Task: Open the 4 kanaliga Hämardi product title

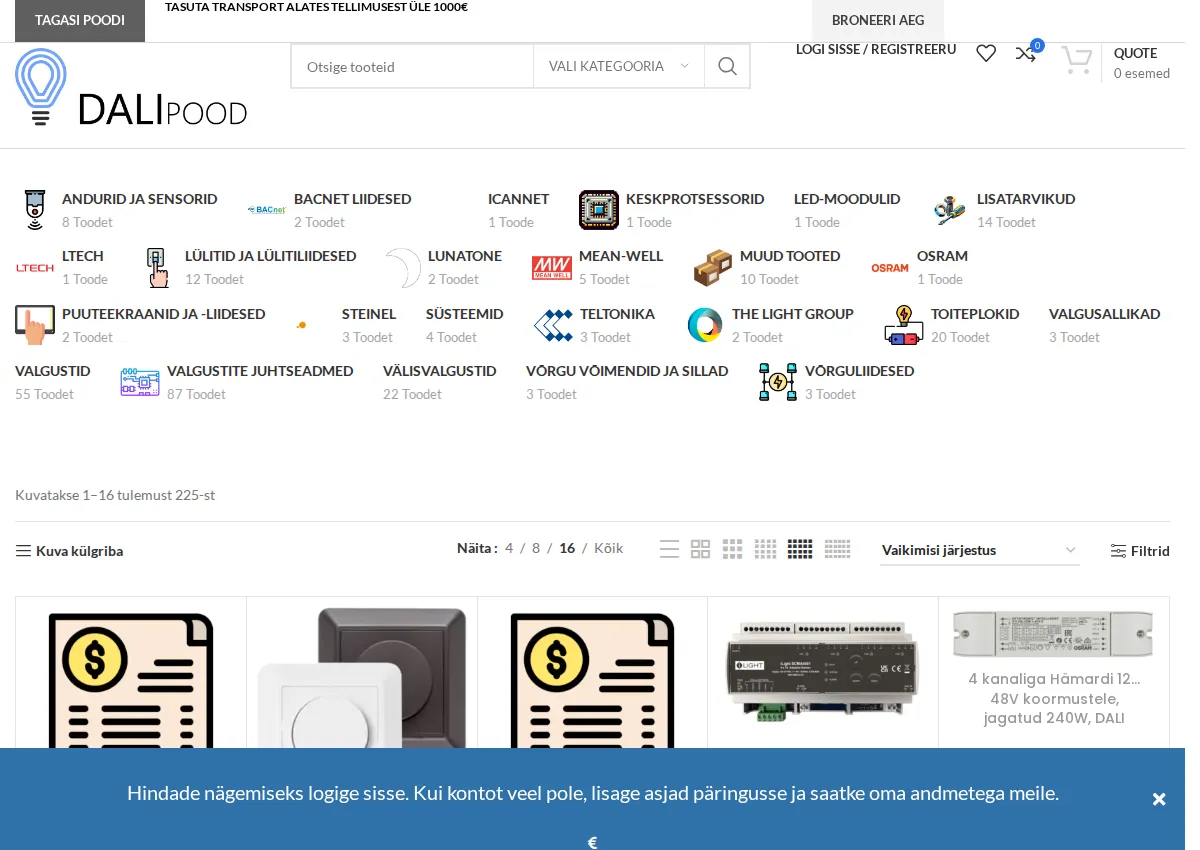Action: point(1054,698)
